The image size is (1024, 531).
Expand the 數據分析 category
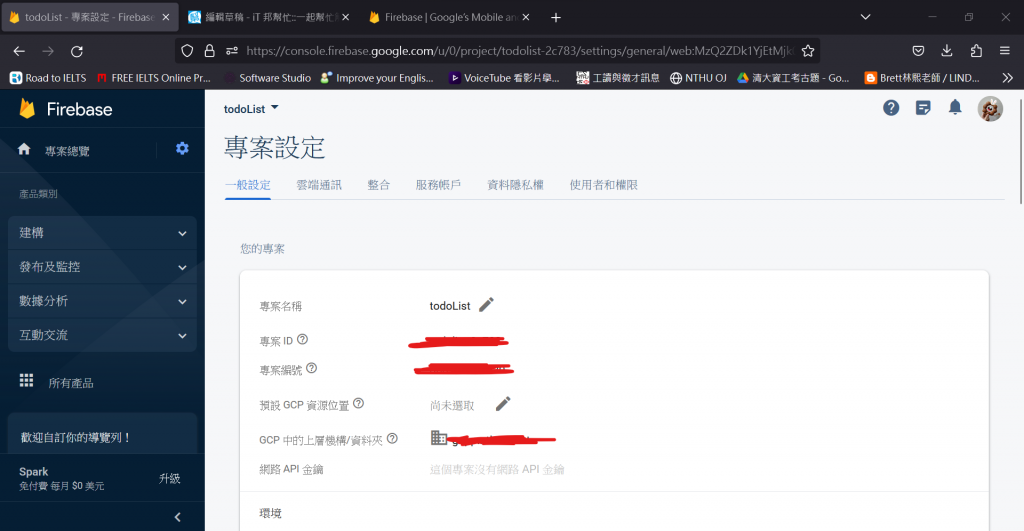click(x=103, y=301)
